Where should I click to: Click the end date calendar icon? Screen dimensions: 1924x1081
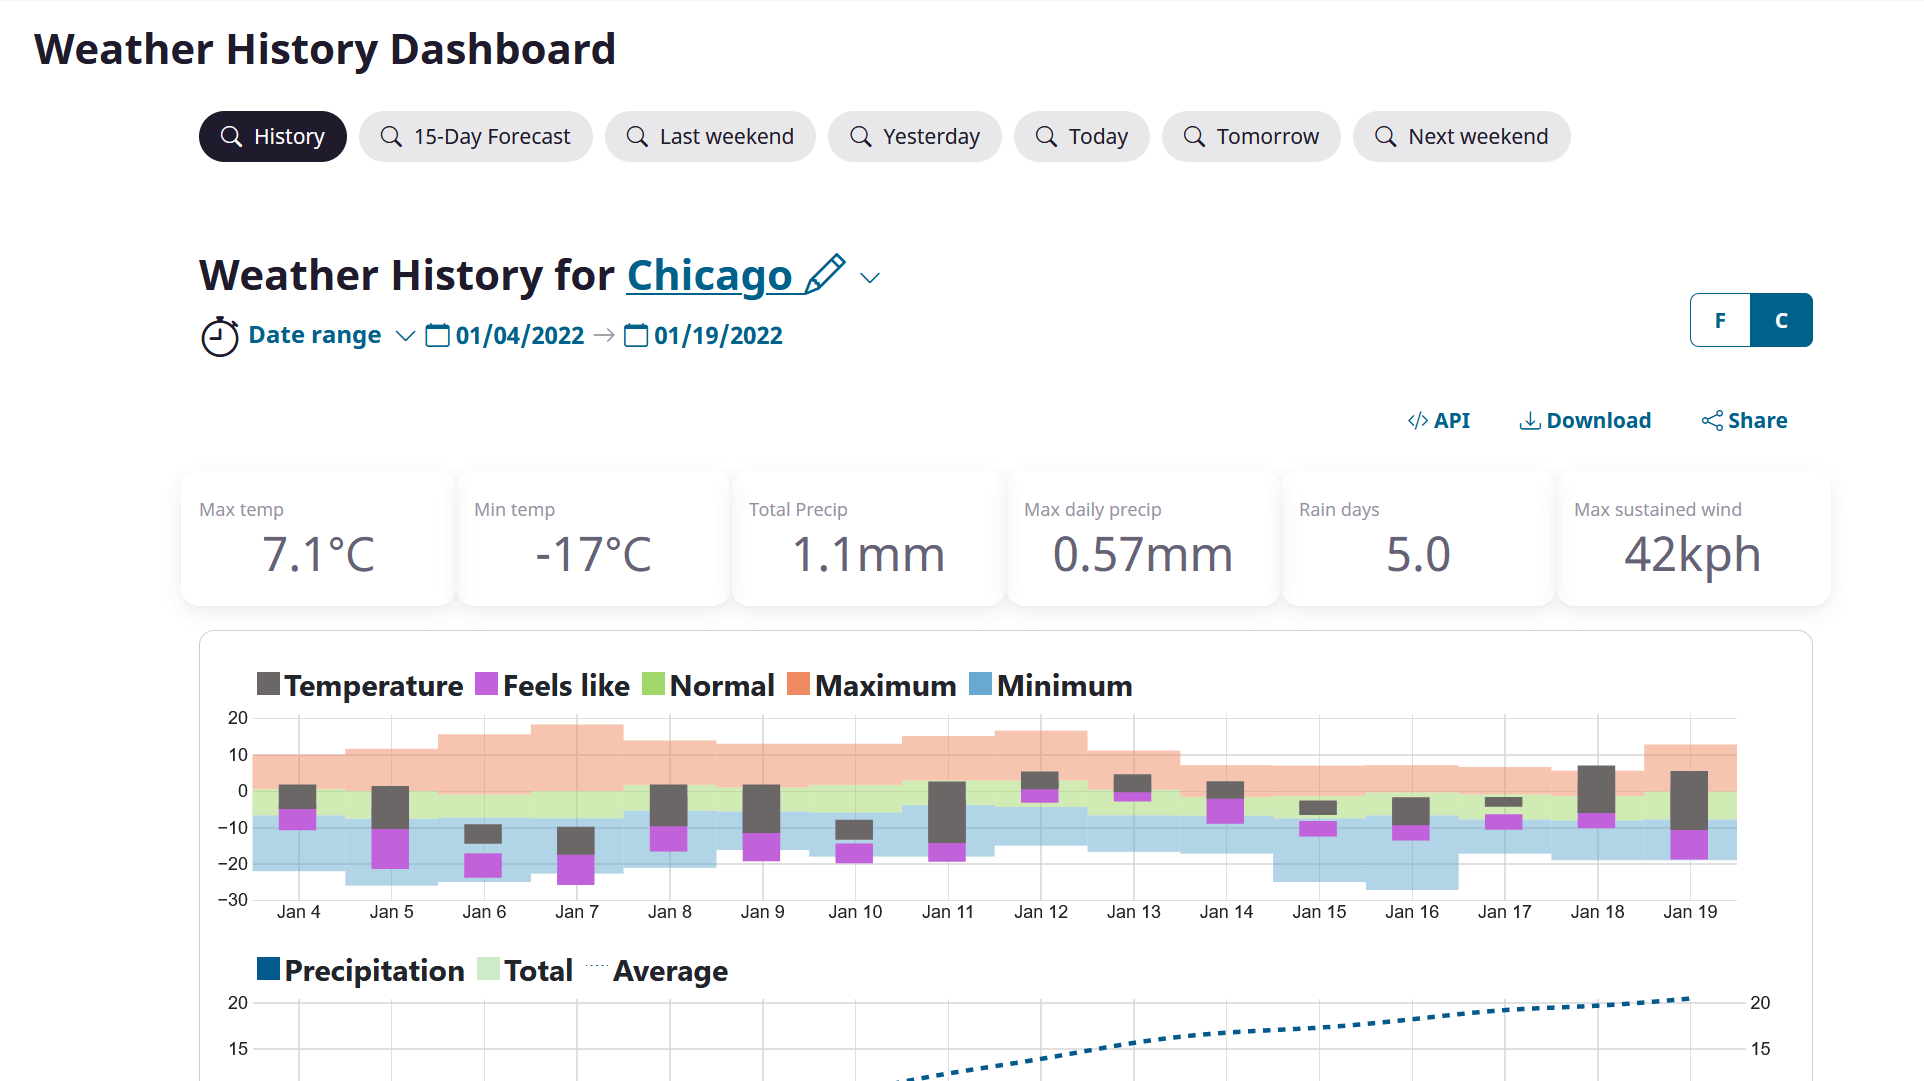click(636, 336)
